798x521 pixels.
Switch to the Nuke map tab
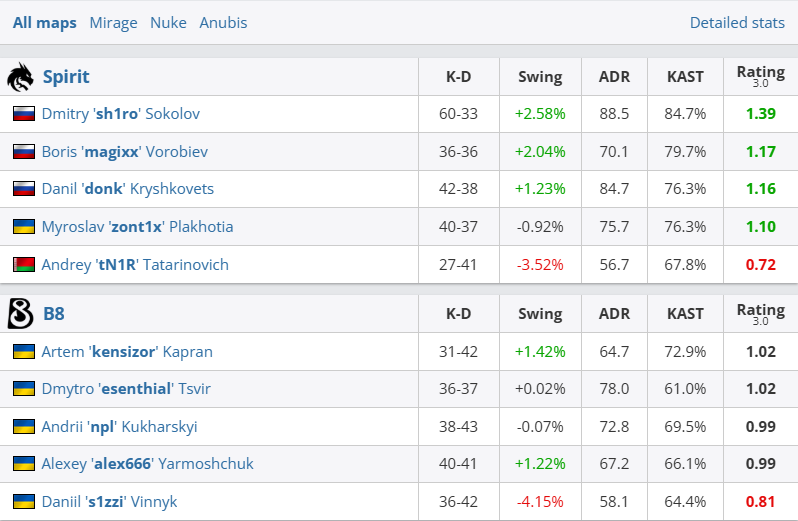(x=168, y=22)
